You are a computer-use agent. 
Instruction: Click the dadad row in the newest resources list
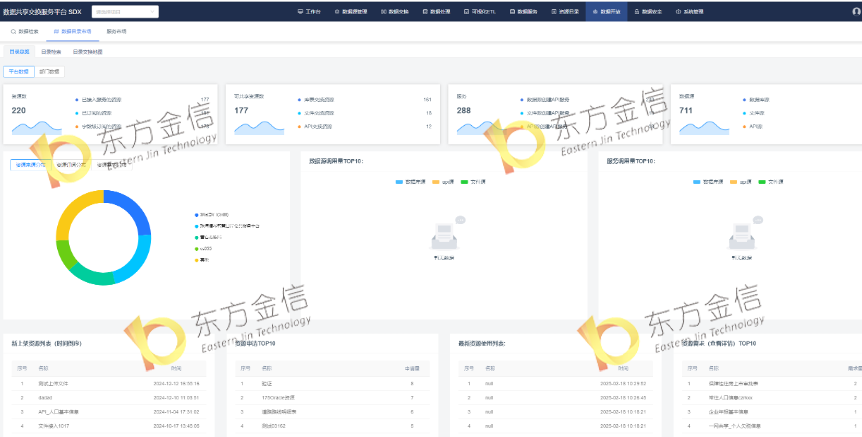(109, 397)
